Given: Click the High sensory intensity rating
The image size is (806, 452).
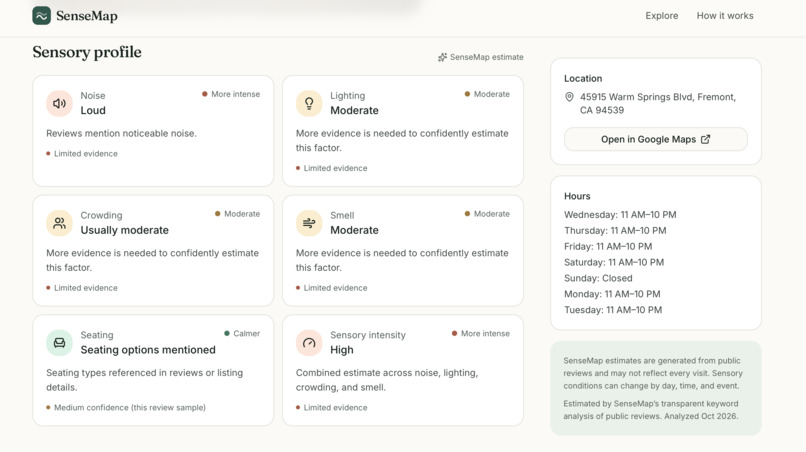Looking at the screenshot, I should [342, 350].
